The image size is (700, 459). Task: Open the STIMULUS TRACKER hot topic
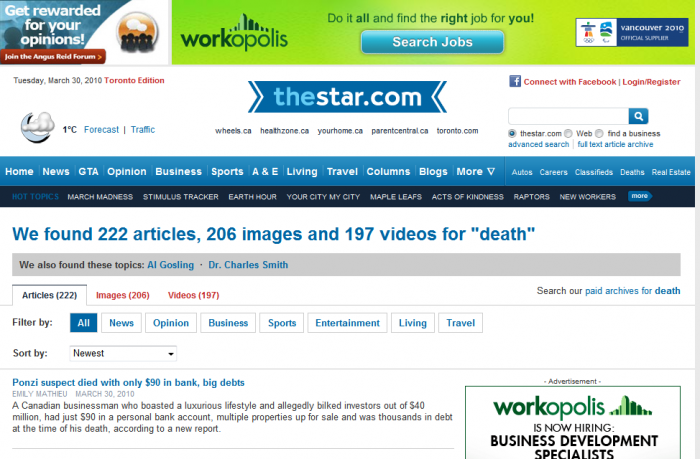coord(181,197)
